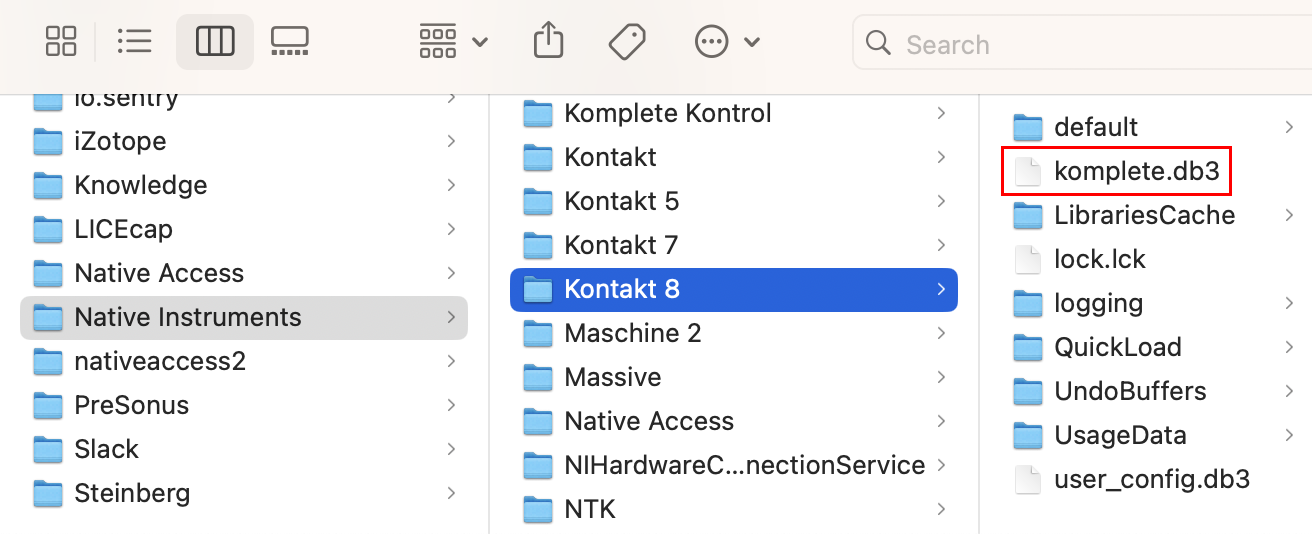
Task: Select the komplete.db3 file
Action: tap(1136, 171)
